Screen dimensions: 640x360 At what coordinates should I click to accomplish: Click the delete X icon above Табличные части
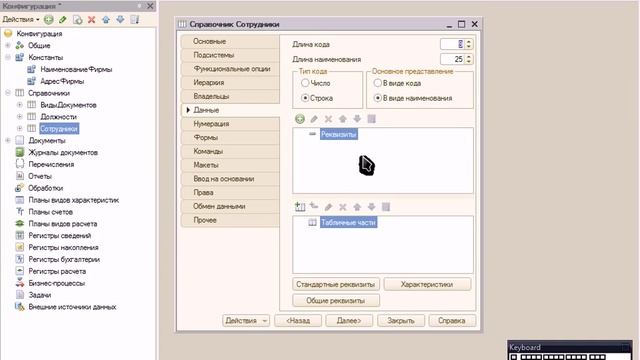point(343,207)
